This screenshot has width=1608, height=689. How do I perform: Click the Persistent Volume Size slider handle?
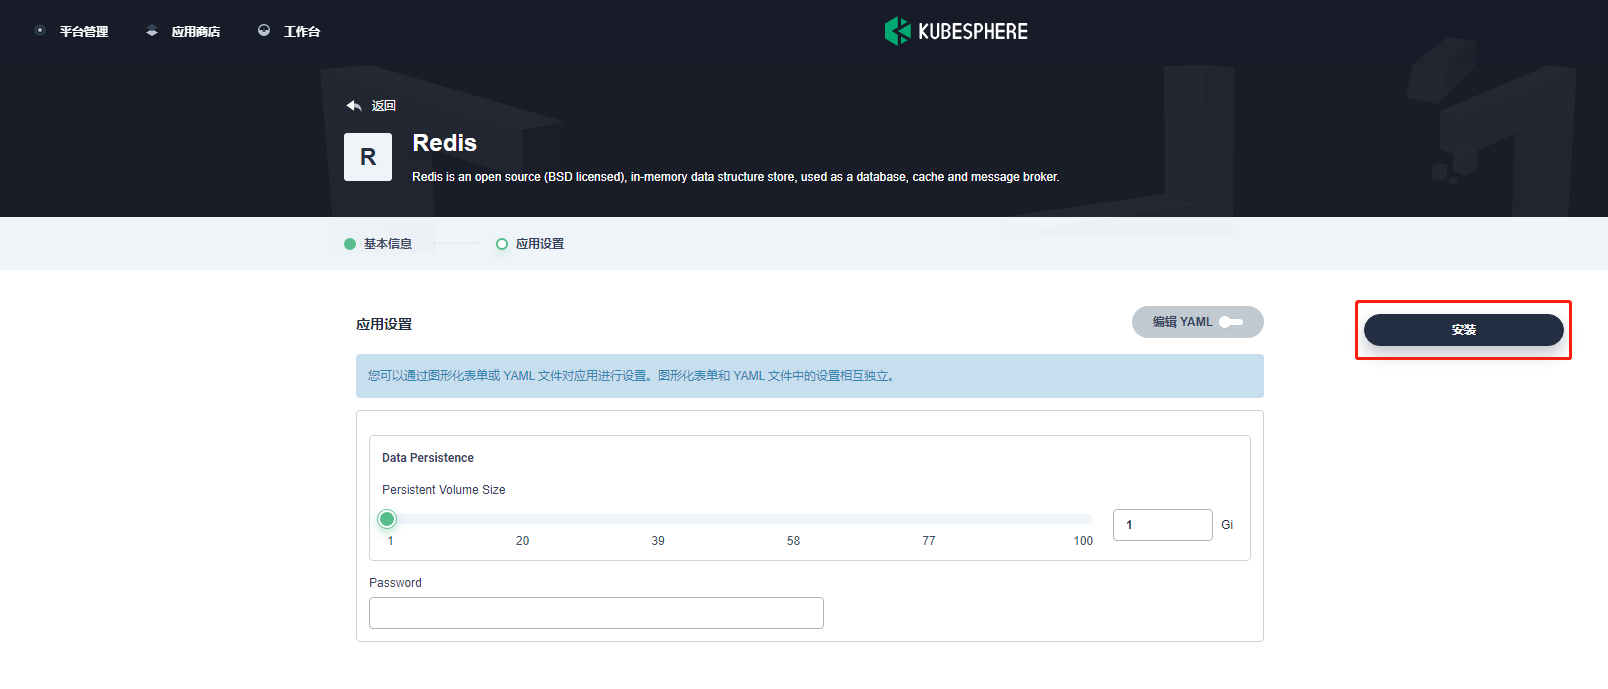point(387,519)
